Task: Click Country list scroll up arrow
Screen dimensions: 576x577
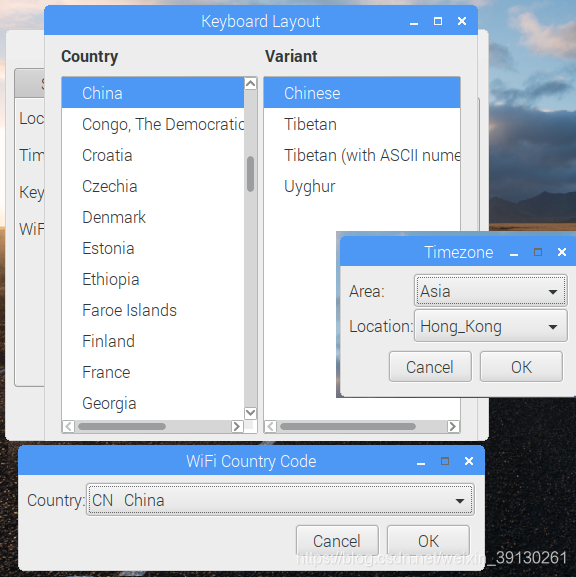Action: point(250,84)
